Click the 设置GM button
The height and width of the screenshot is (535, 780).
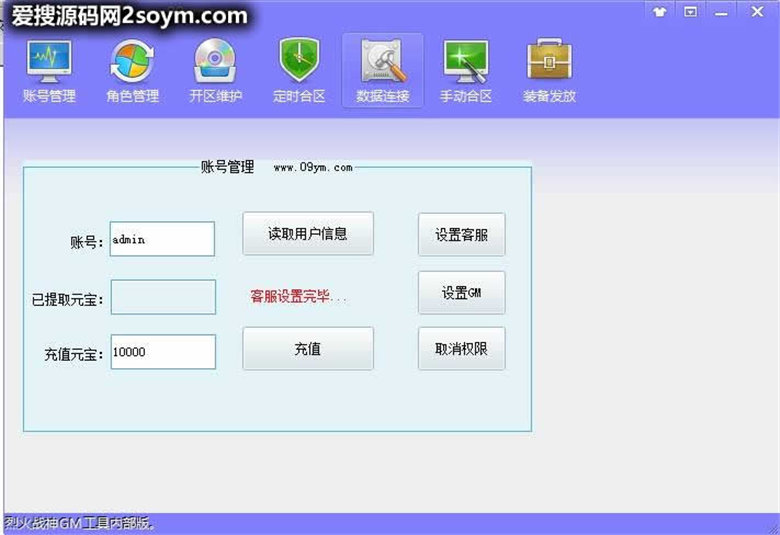462,293
